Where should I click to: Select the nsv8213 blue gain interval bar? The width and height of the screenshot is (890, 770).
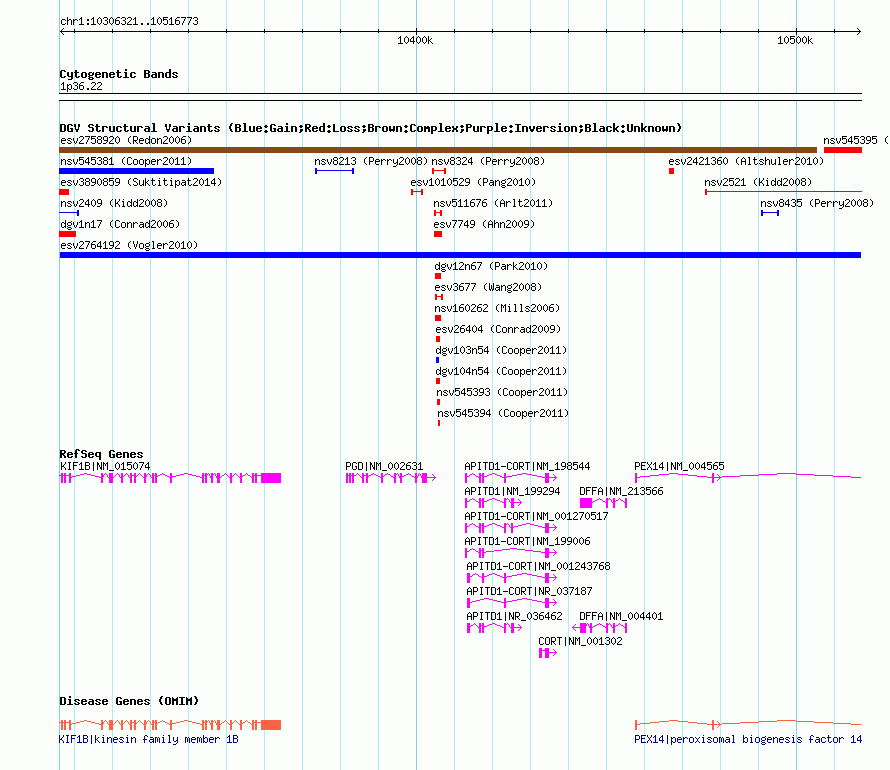[334, 171]
